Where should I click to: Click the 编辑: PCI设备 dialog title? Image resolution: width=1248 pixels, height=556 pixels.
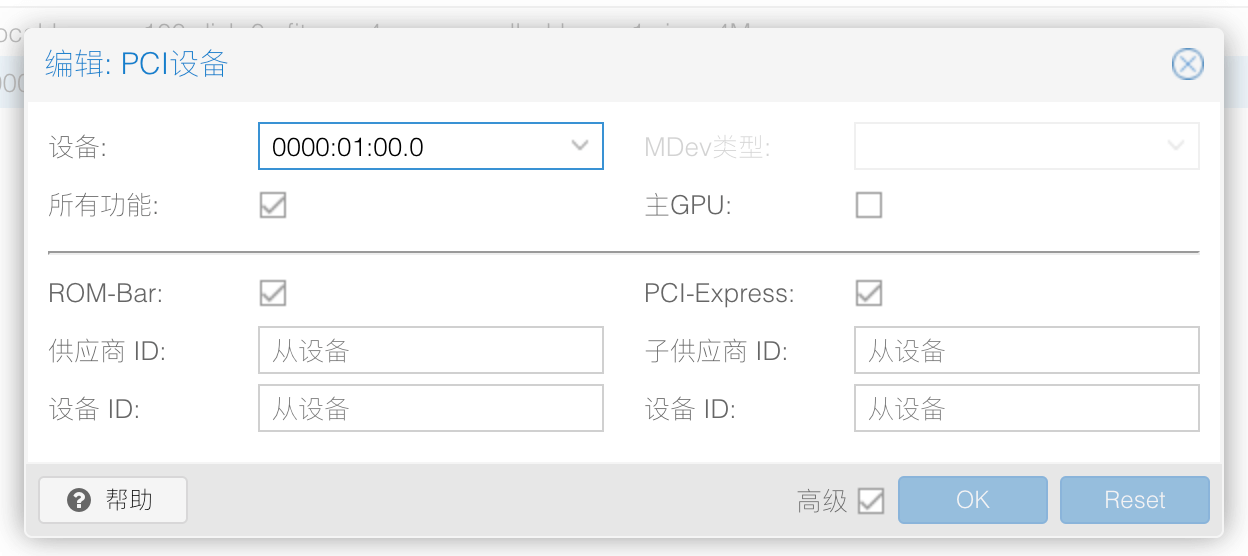(x=137, y=65)
